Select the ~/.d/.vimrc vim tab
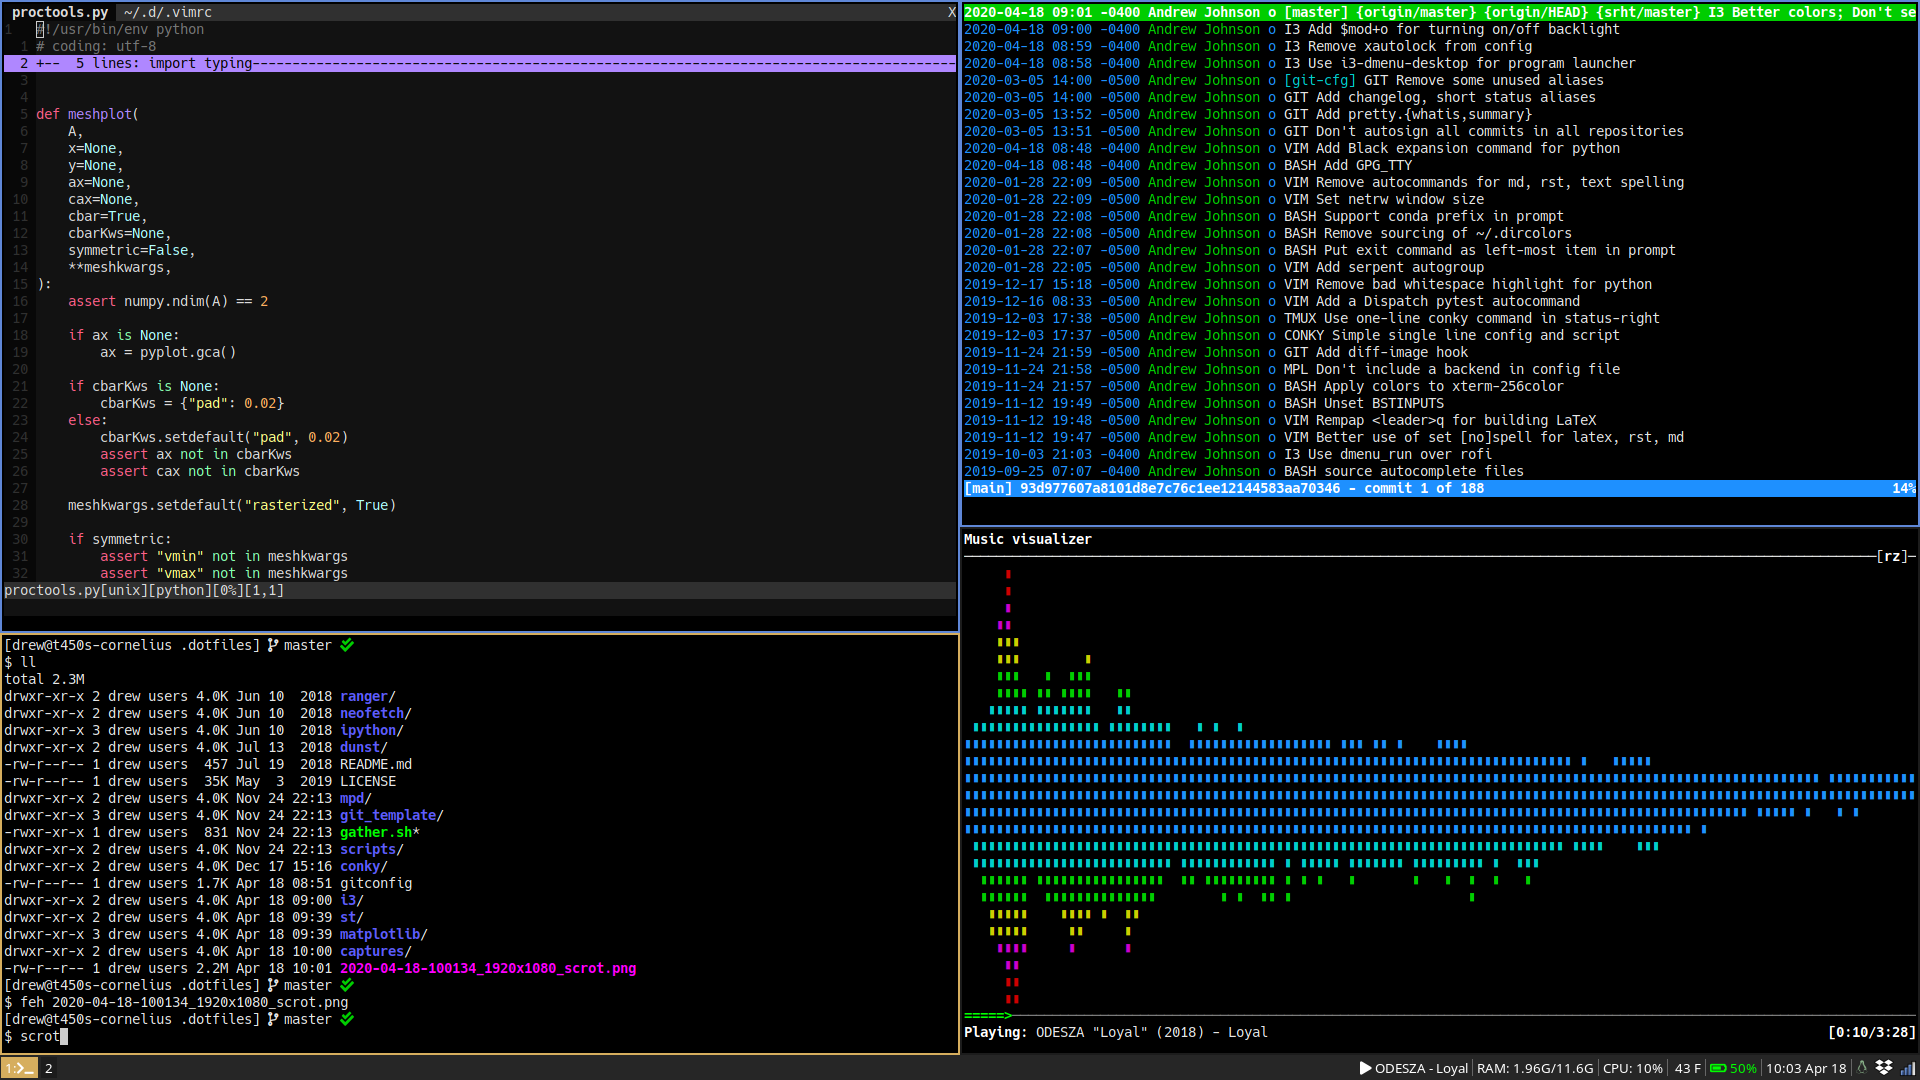Viewport: 1920px width, 1080px height. click(x=167, y=12)
